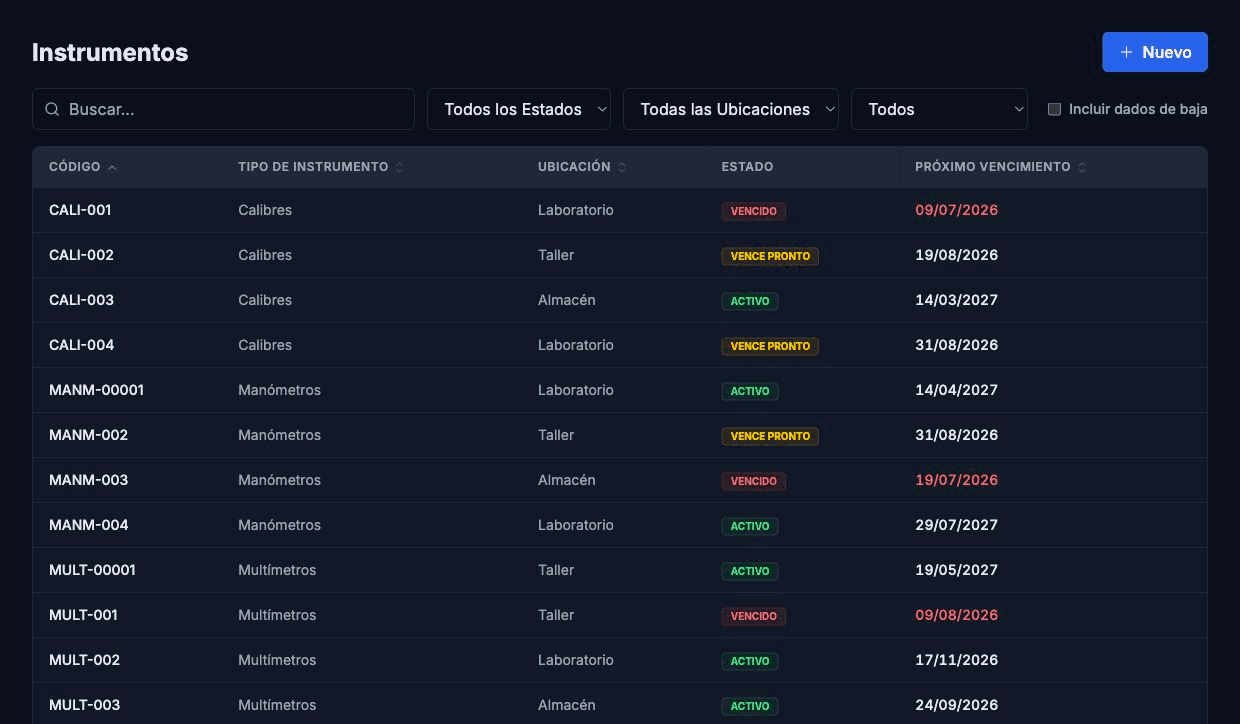This screenshot has height=724, width=1240.
Task: Click the Activo badge for CALI-003
Action: click(749, 301)
